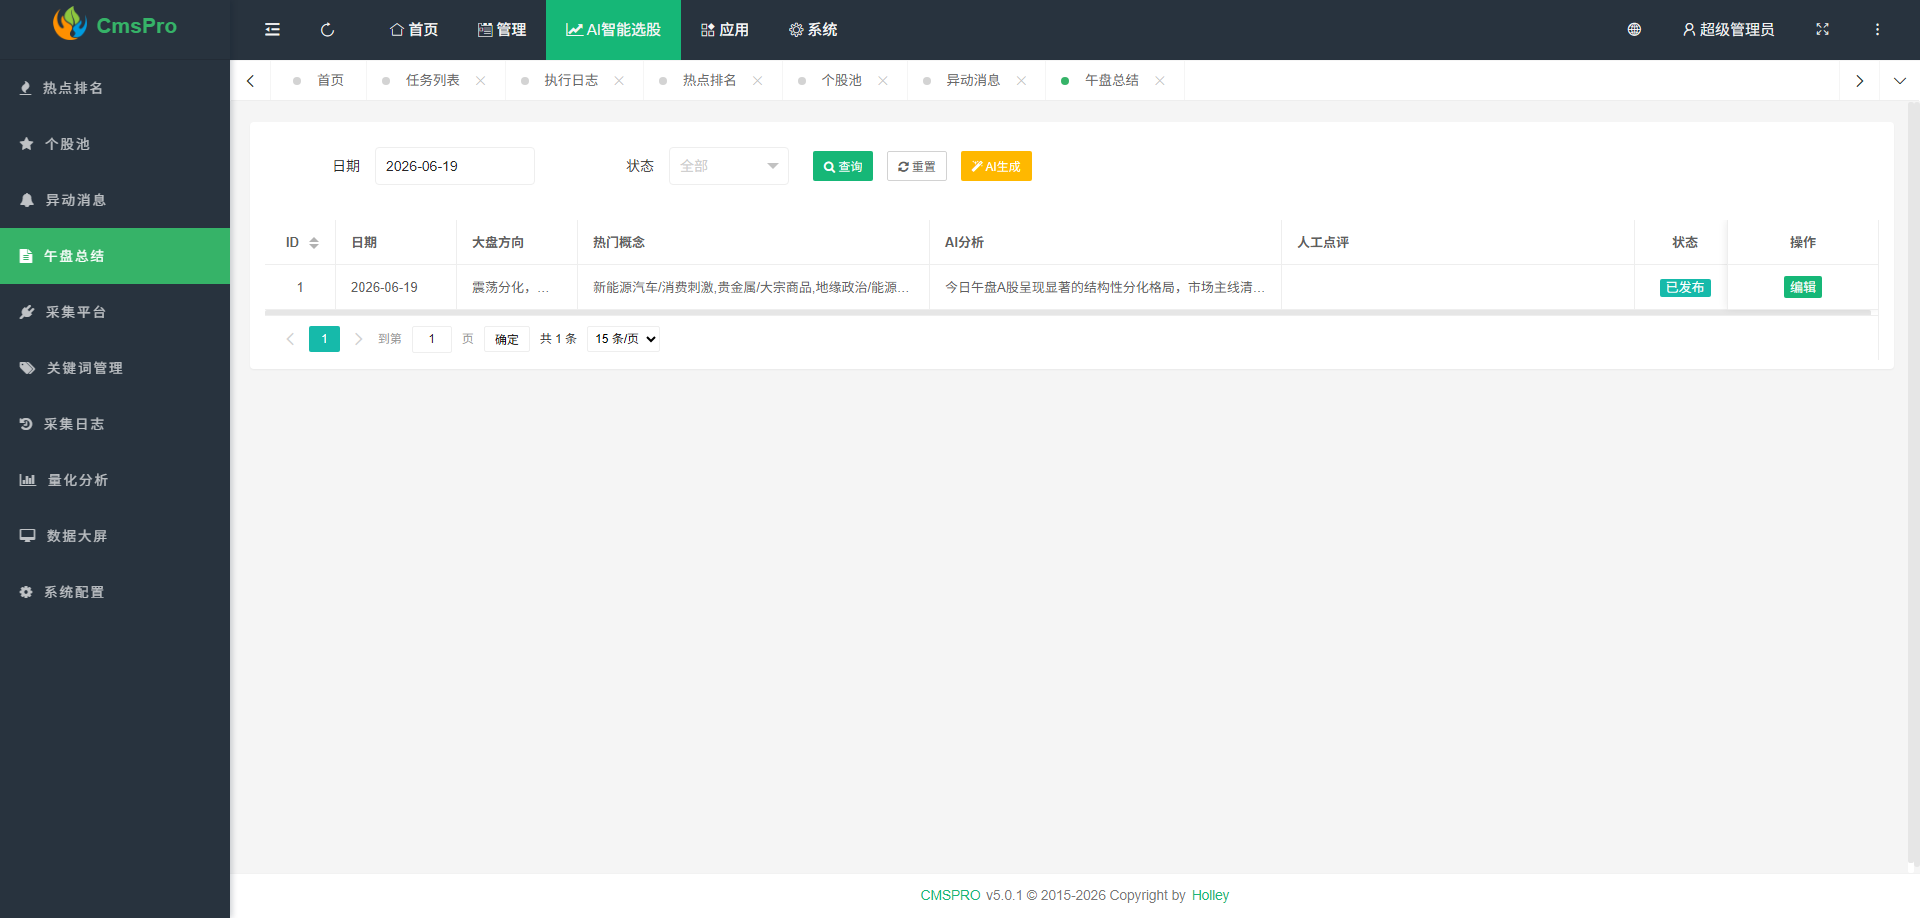Open 采集日志 in sidebar

(x=115, y=424)
